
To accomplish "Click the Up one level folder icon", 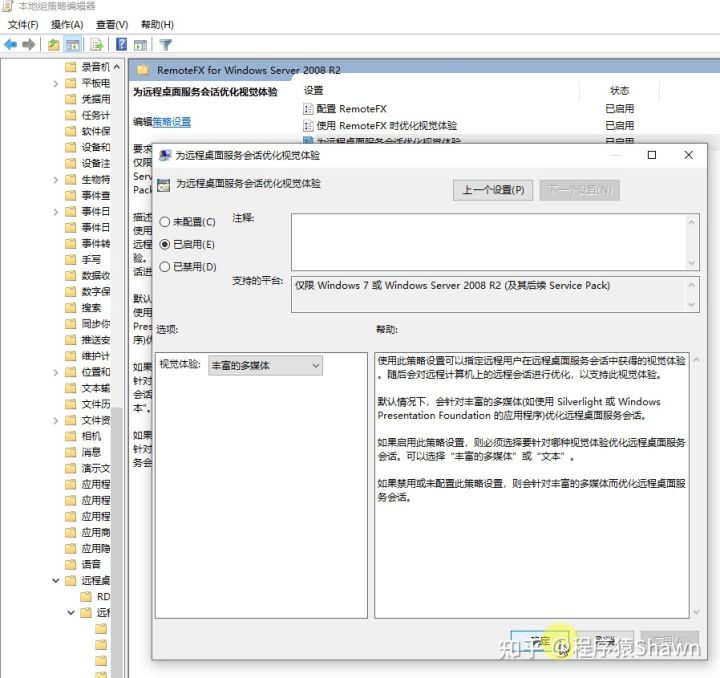I will pyautogui.click(x=54, y=45).
